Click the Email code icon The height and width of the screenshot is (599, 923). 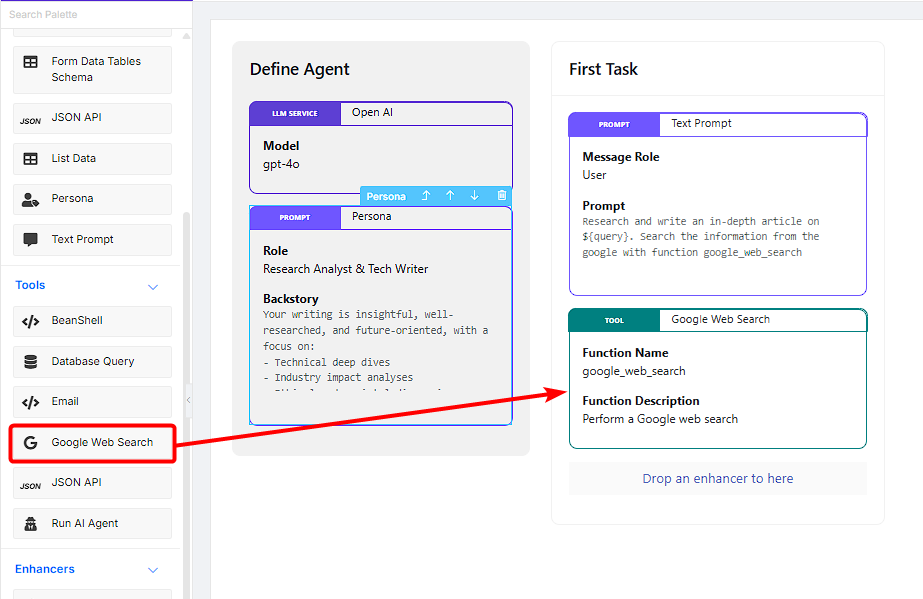31,402
